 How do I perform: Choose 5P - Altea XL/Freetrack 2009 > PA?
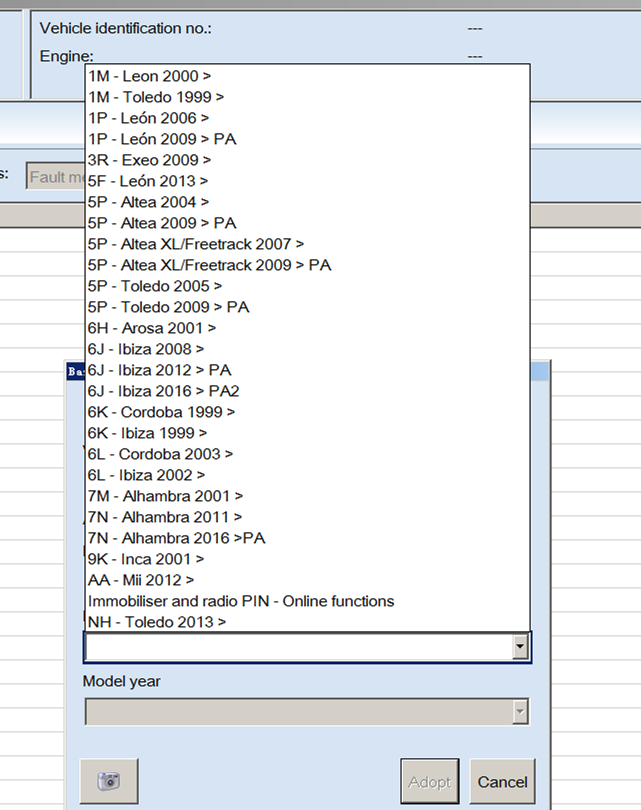click(x=307, y=265)
